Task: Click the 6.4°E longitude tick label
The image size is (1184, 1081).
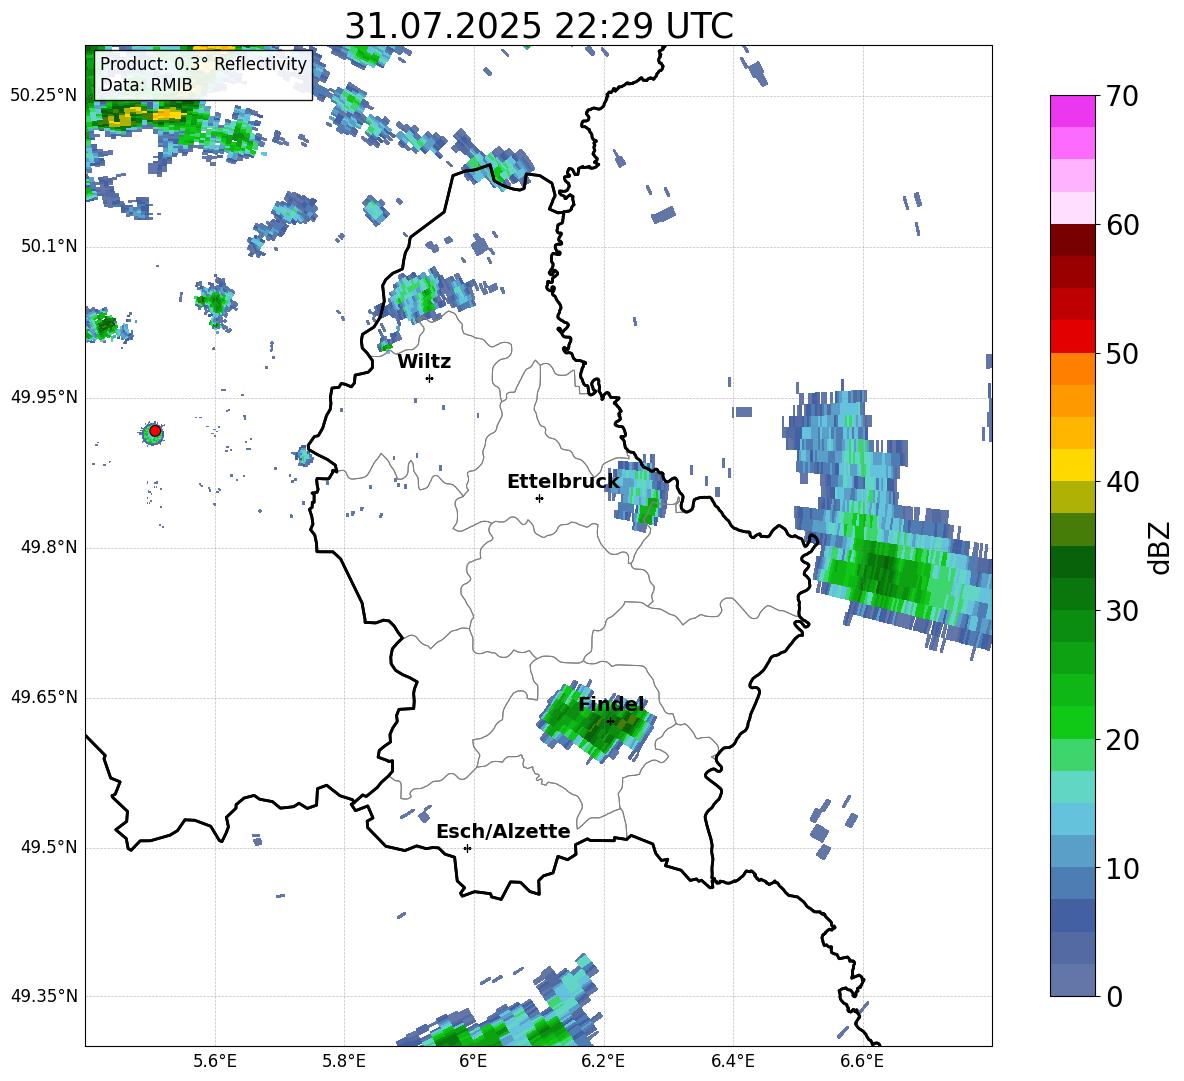Action: (732, 1061)
